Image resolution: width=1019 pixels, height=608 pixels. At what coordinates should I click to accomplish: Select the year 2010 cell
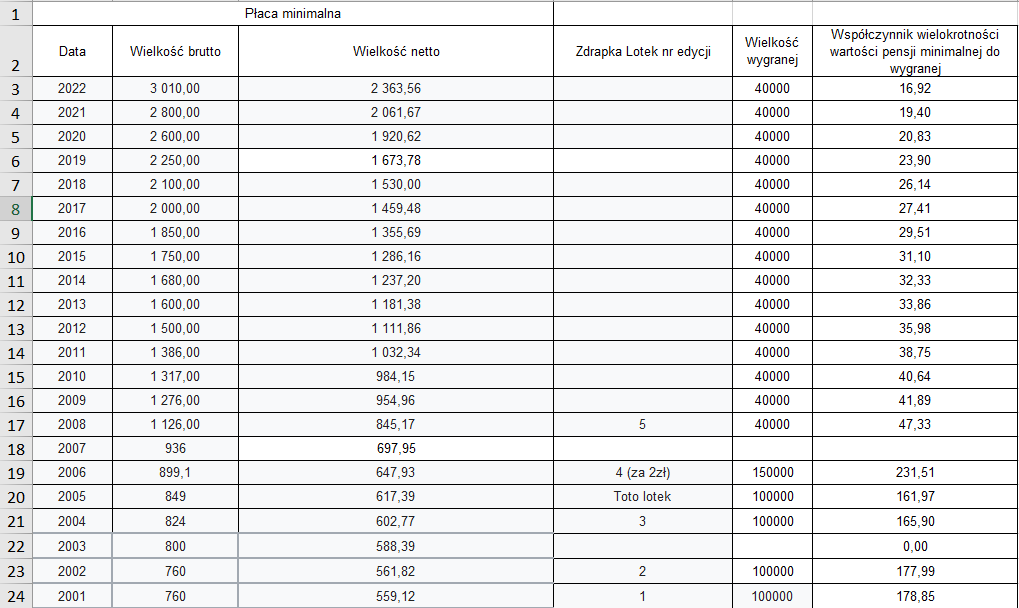(72, 377)
